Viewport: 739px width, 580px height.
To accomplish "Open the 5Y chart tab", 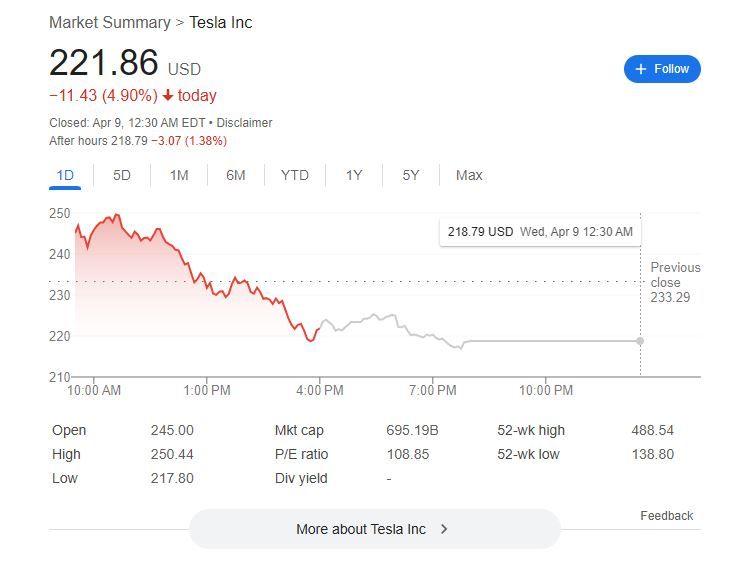I will point(411,175).
